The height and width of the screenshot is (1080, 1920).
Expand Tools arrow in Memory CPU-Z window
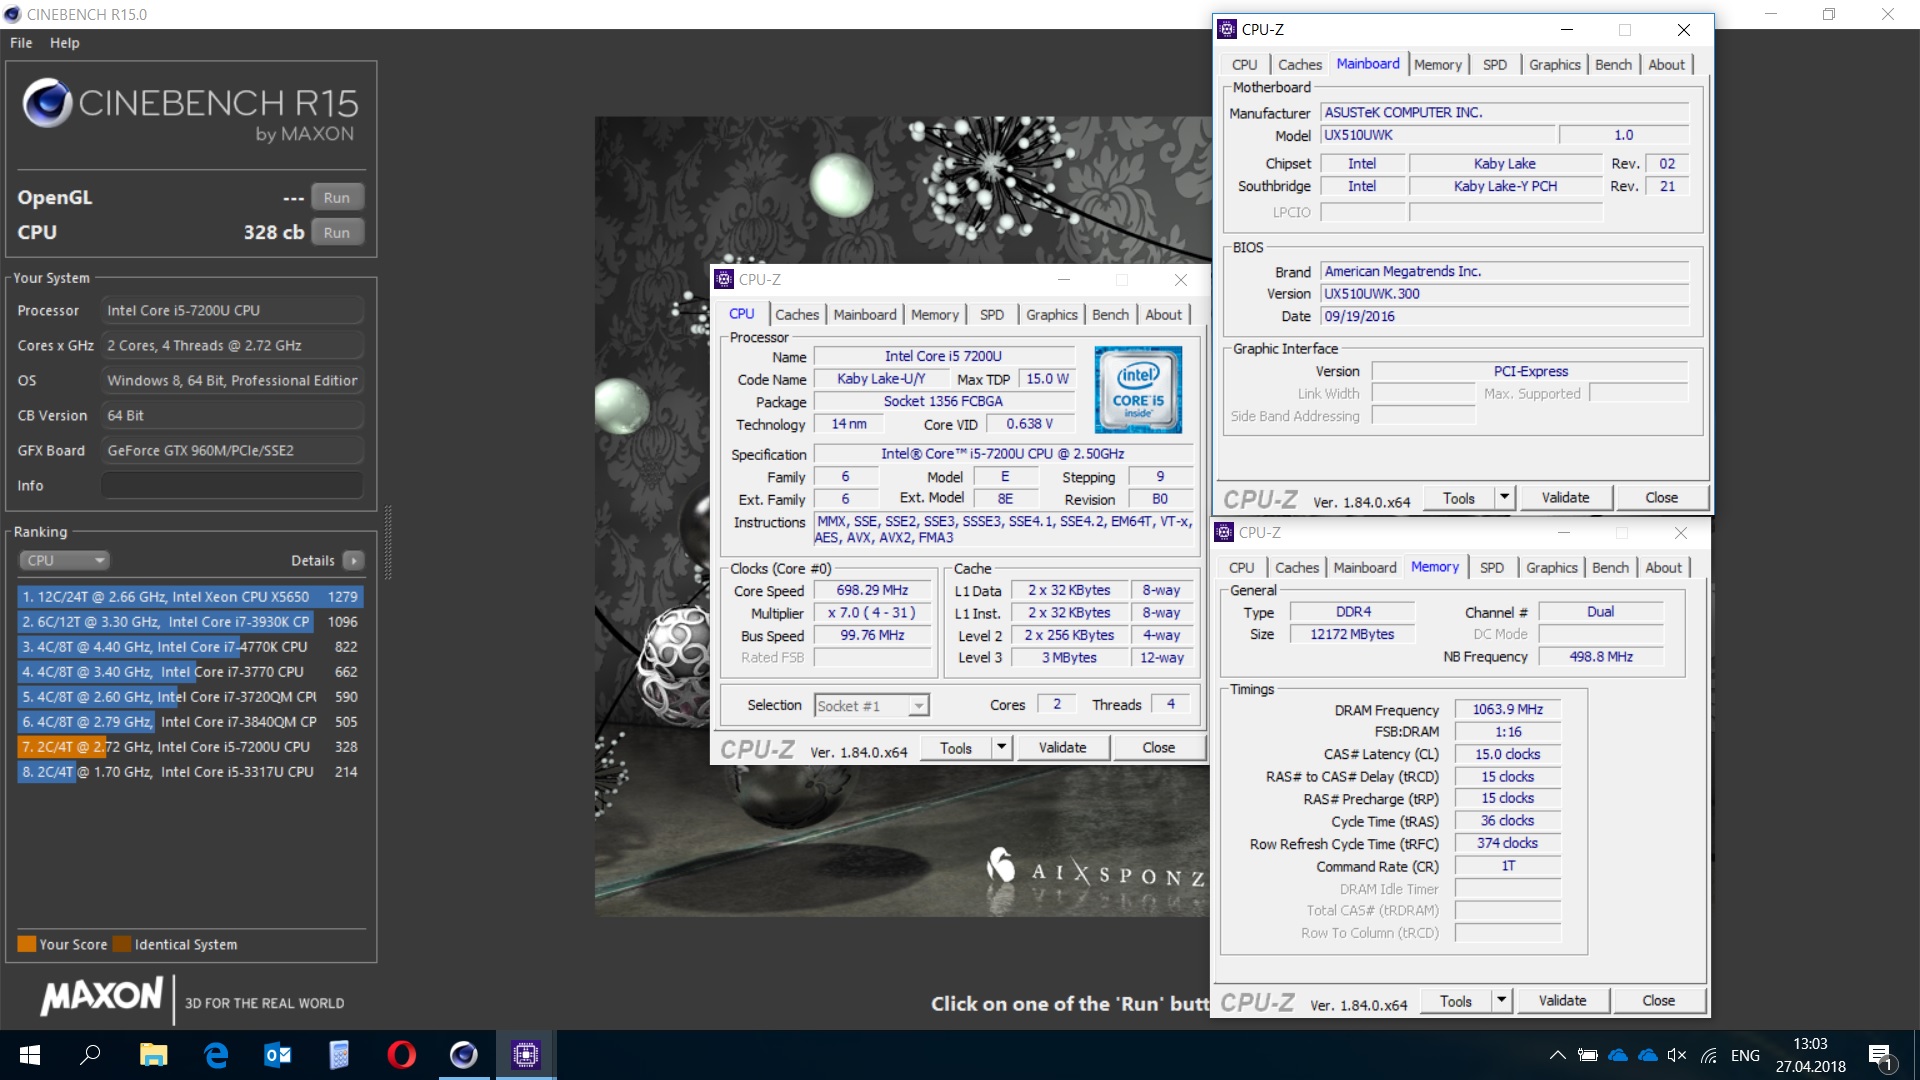1502,1001
